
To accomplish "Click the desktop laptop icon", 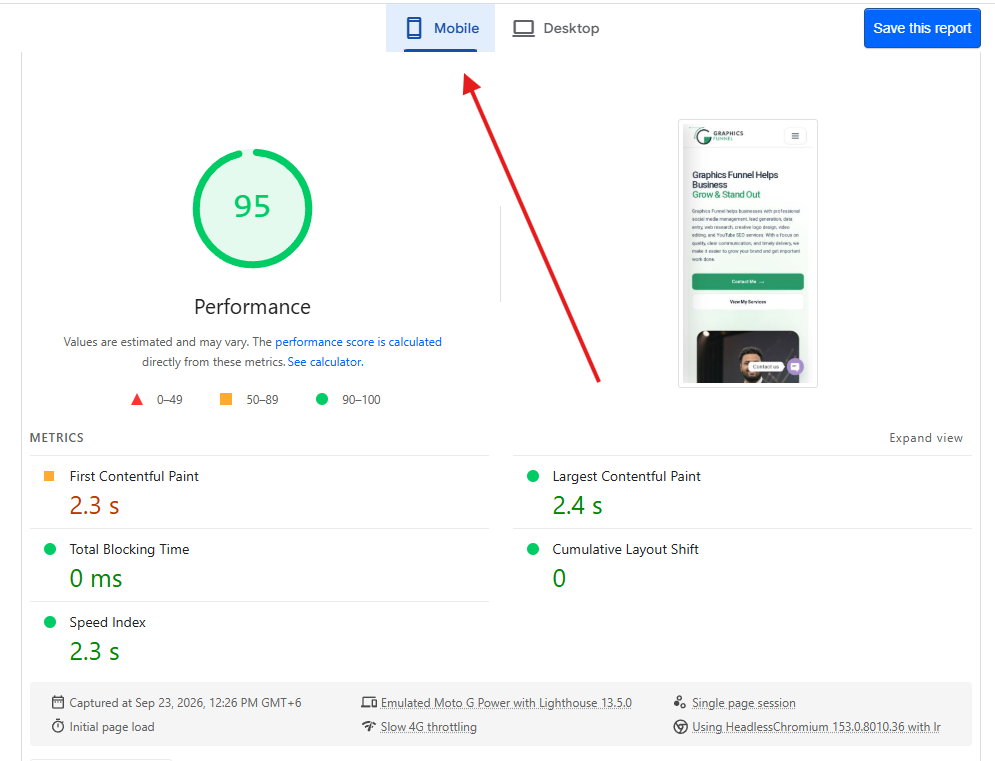I will [524, 28].
